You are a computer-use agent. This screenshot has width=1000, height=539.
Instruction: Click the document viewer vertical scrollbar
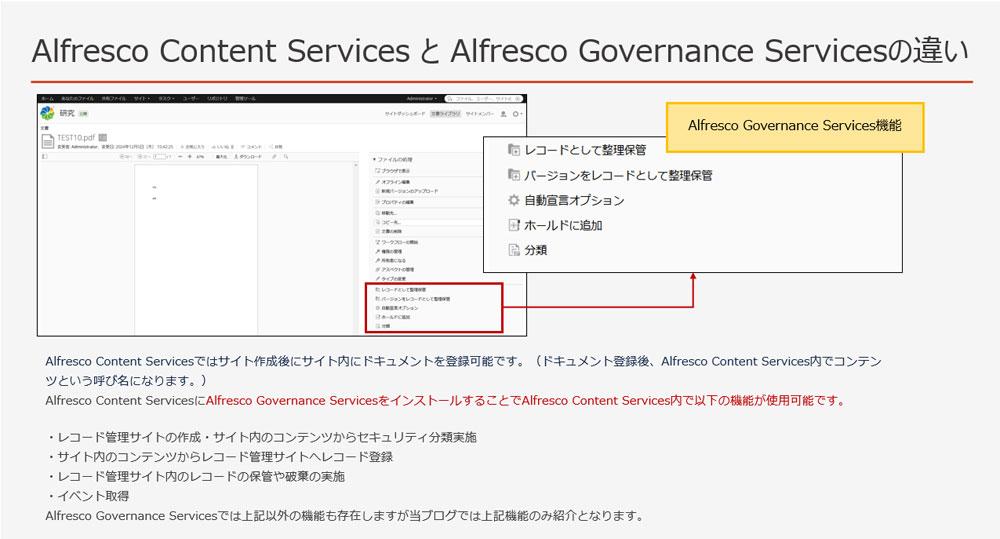pos(356,247)
